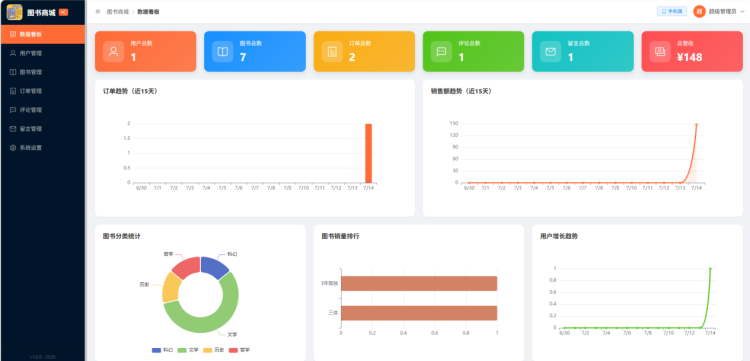Click the red 哲学 legend color swatch
The width and height of the screenshot is (750, 361).
pyautogui.click(x=233, y=350)
